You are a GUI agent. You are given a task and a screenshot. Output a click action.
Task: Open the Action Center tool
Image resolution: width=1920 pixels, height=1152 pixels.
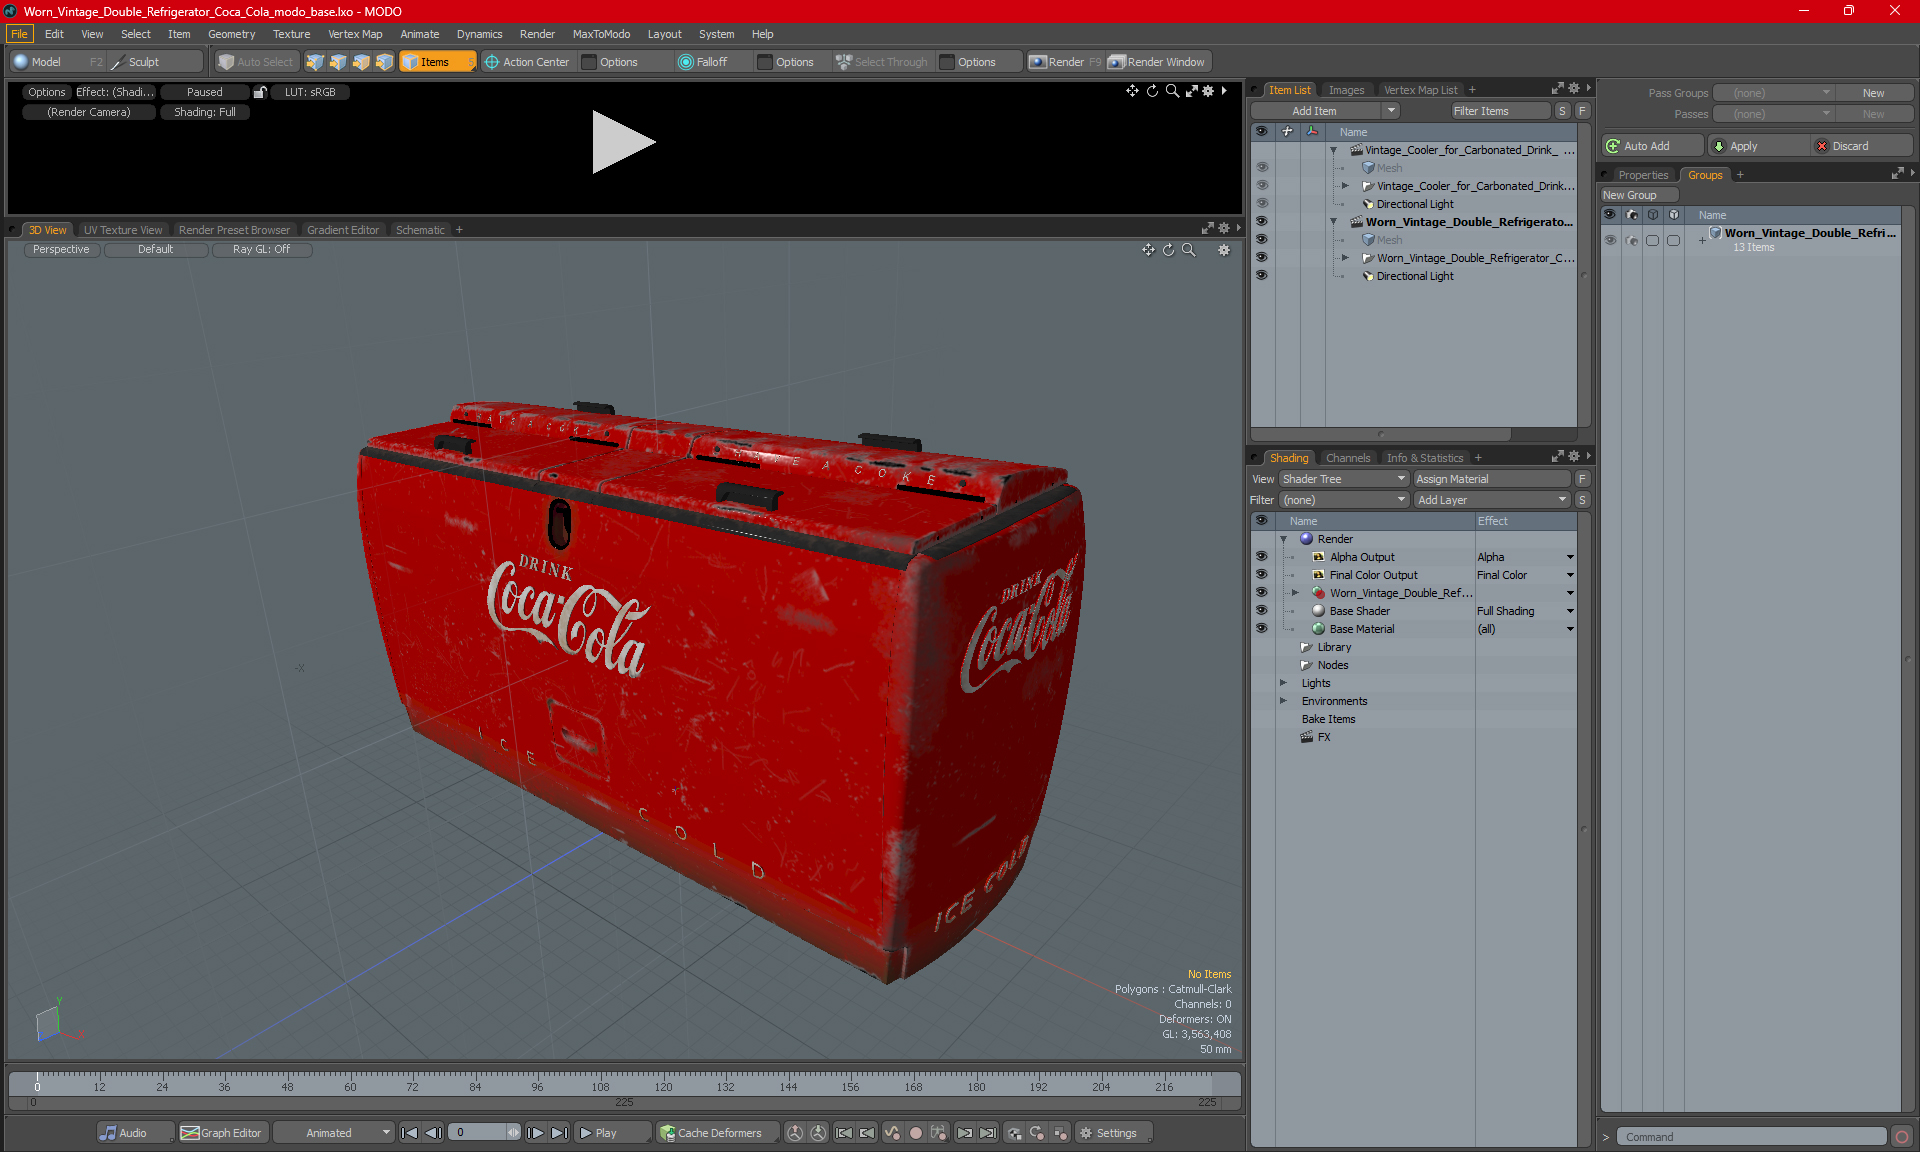(x=528, y=62)
